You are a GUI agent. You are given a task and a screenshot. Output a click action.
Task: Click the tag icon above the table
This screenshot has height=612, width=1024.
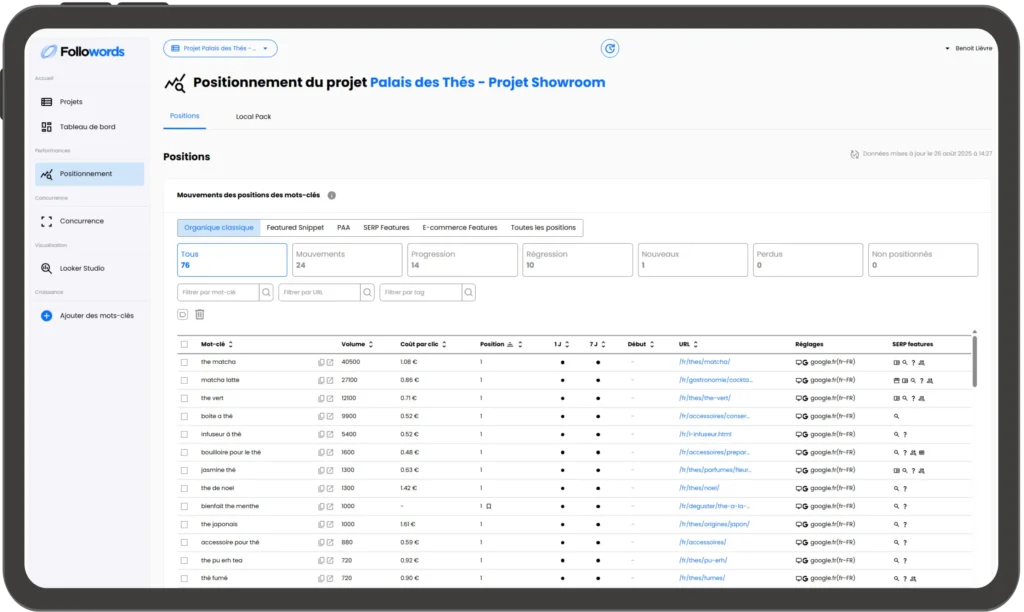point(183,315)
